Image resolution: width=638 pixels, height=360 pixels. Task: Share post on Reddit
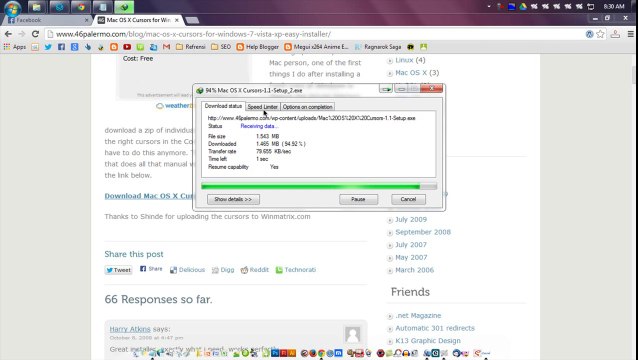(x=255, y=270)
